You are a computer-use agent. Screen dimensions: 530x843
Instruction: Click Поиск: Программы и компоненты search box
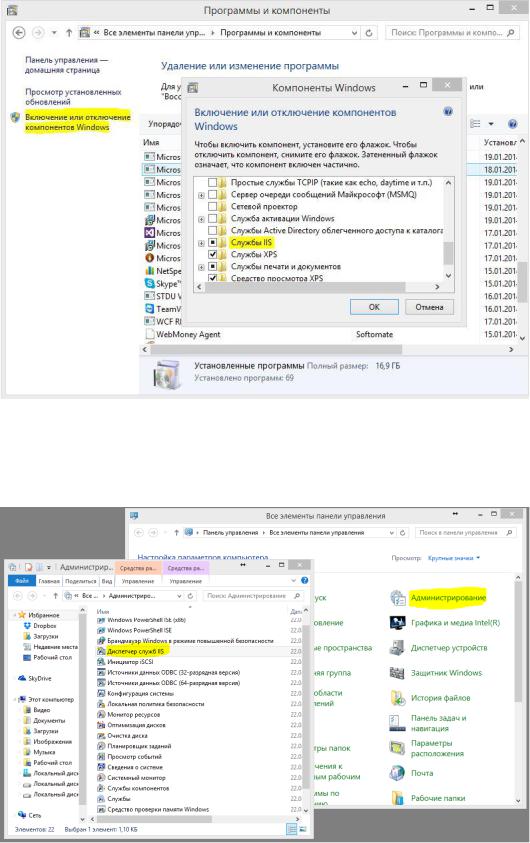point(453,33)
